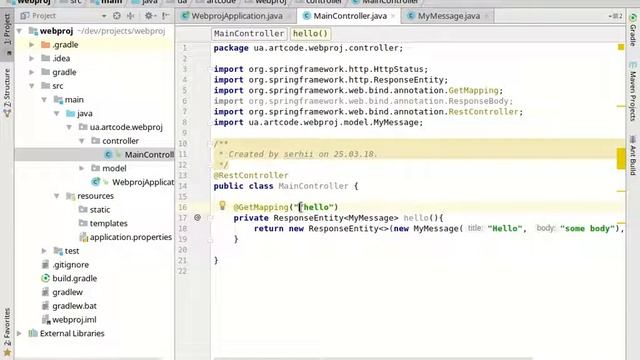Click the resources folder icon

point(70,196)
